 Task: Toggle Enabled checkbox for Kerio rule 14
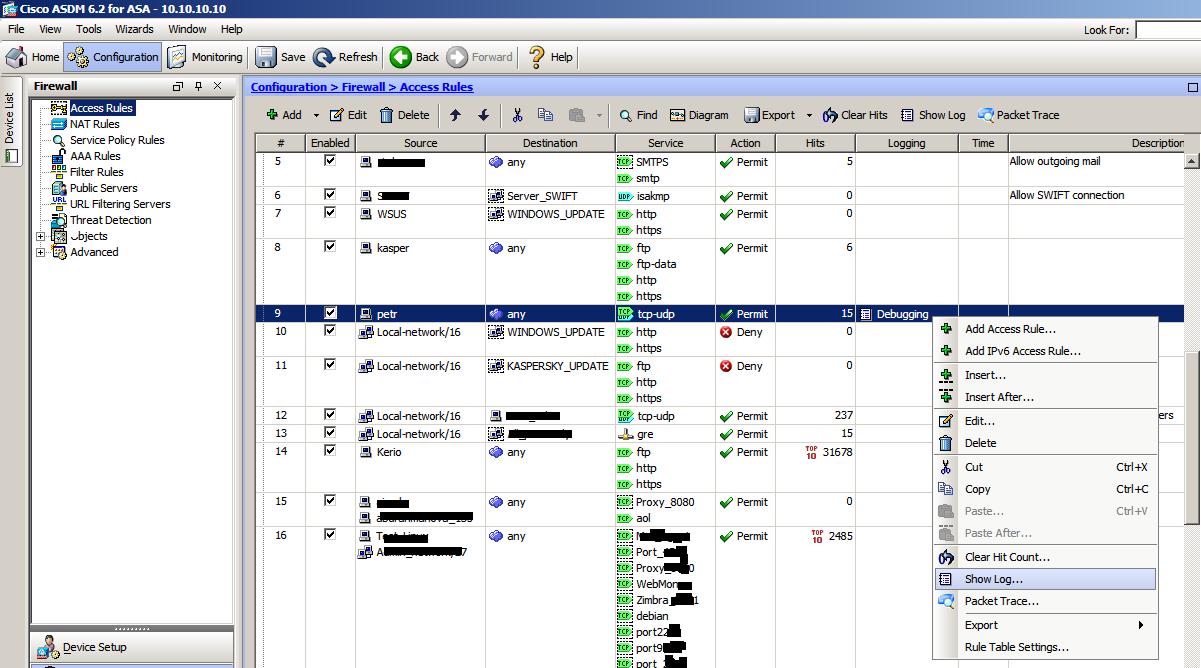[x=330, y=450]
